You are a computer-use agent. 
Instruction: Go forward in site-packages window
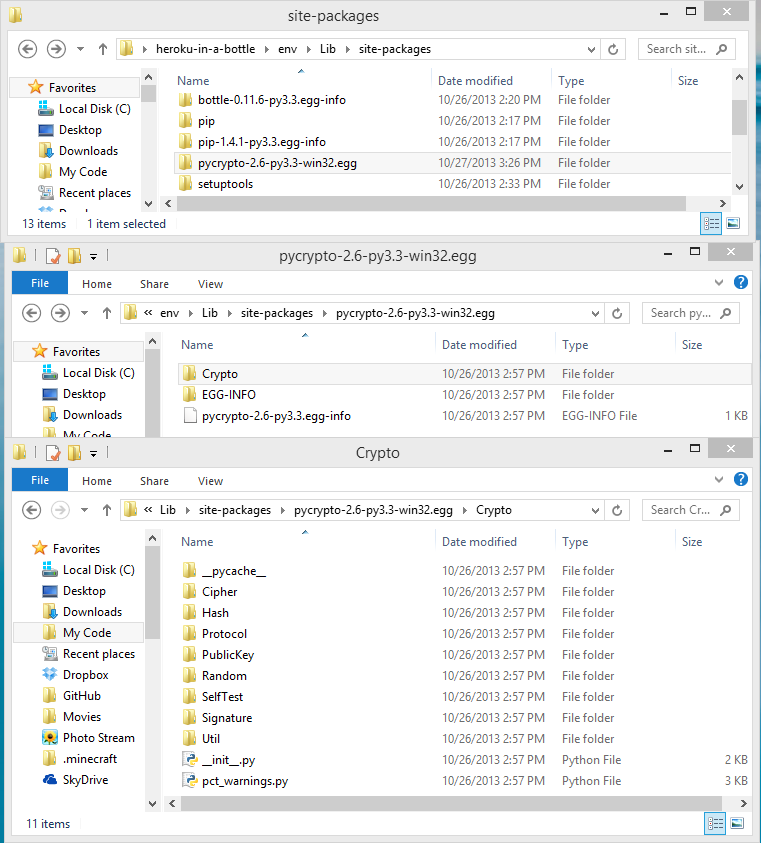pos(56,49)
